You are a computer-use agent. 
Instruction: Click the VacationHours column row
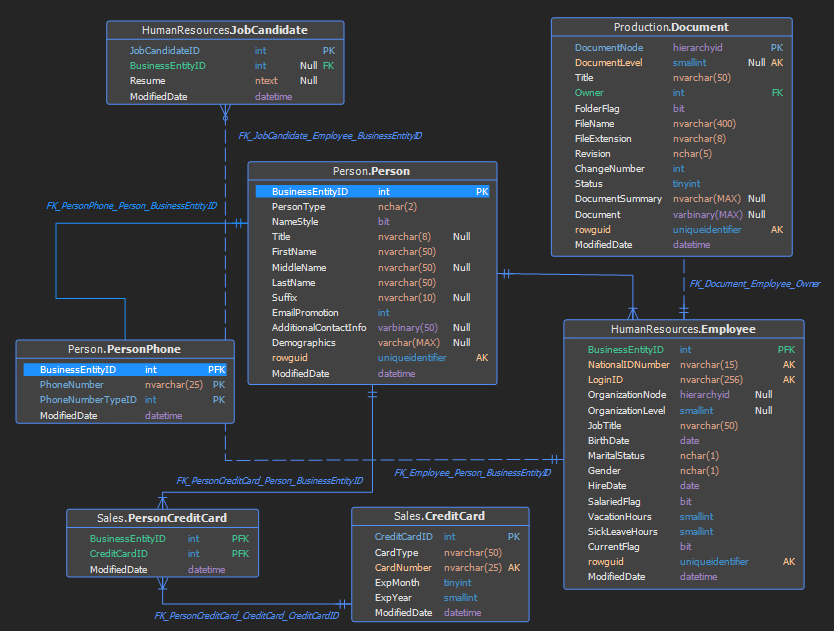click(684, 517)
